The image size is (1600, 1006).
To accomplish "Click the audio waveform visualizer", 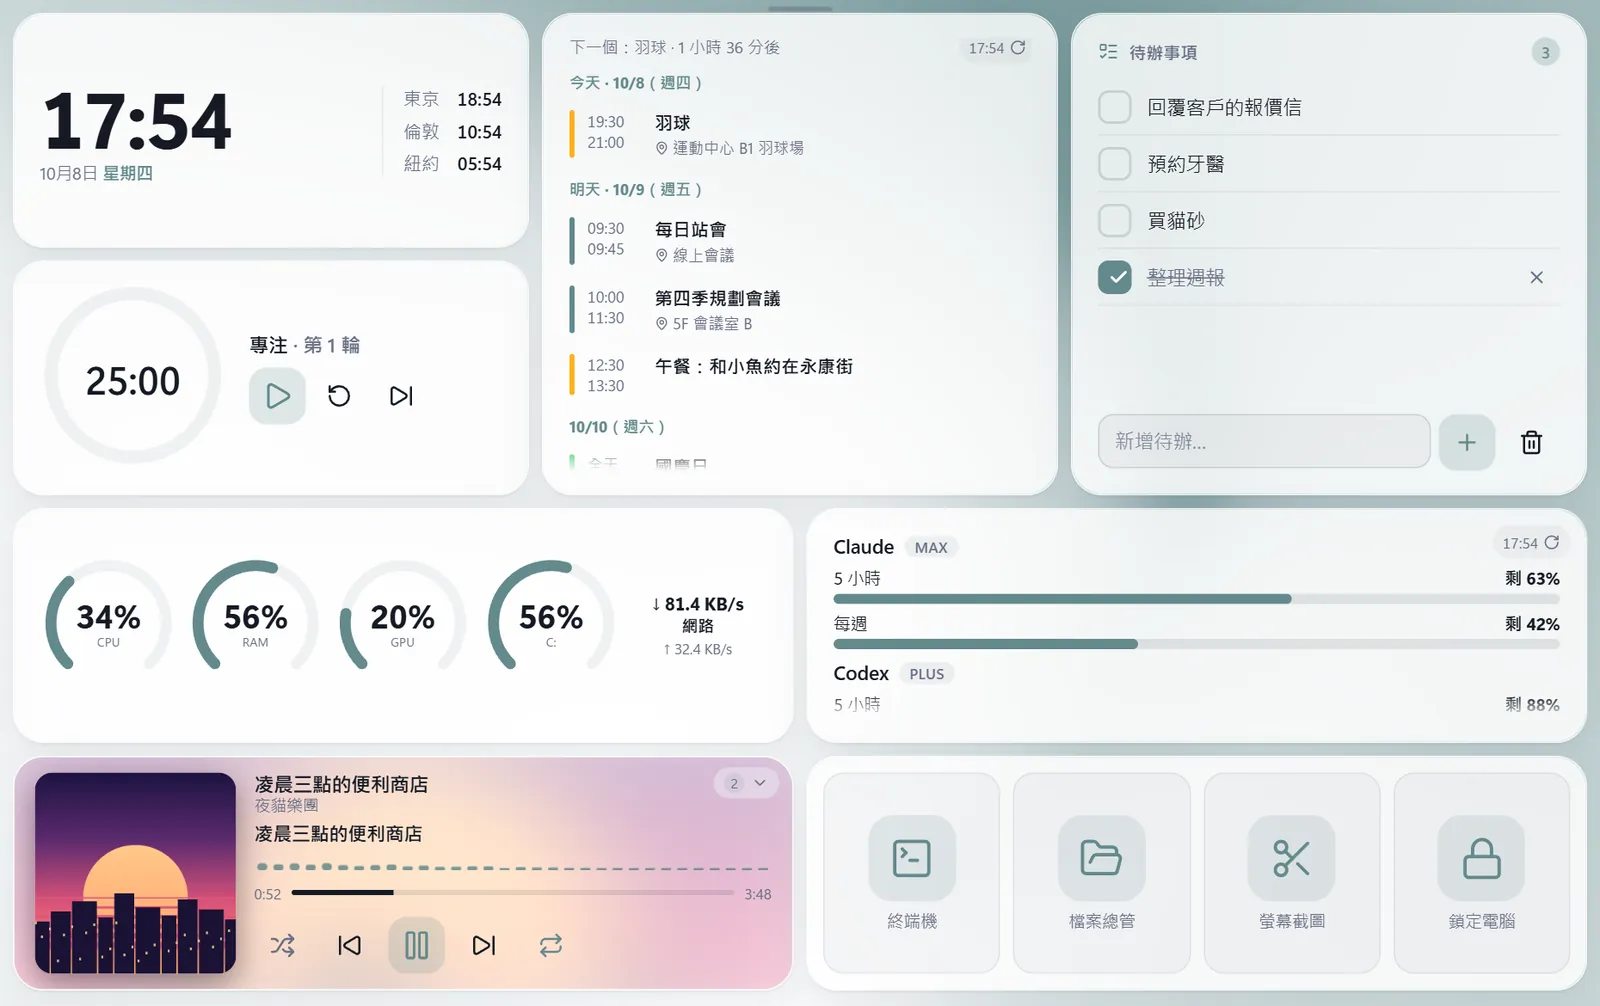I will [512, 867].
